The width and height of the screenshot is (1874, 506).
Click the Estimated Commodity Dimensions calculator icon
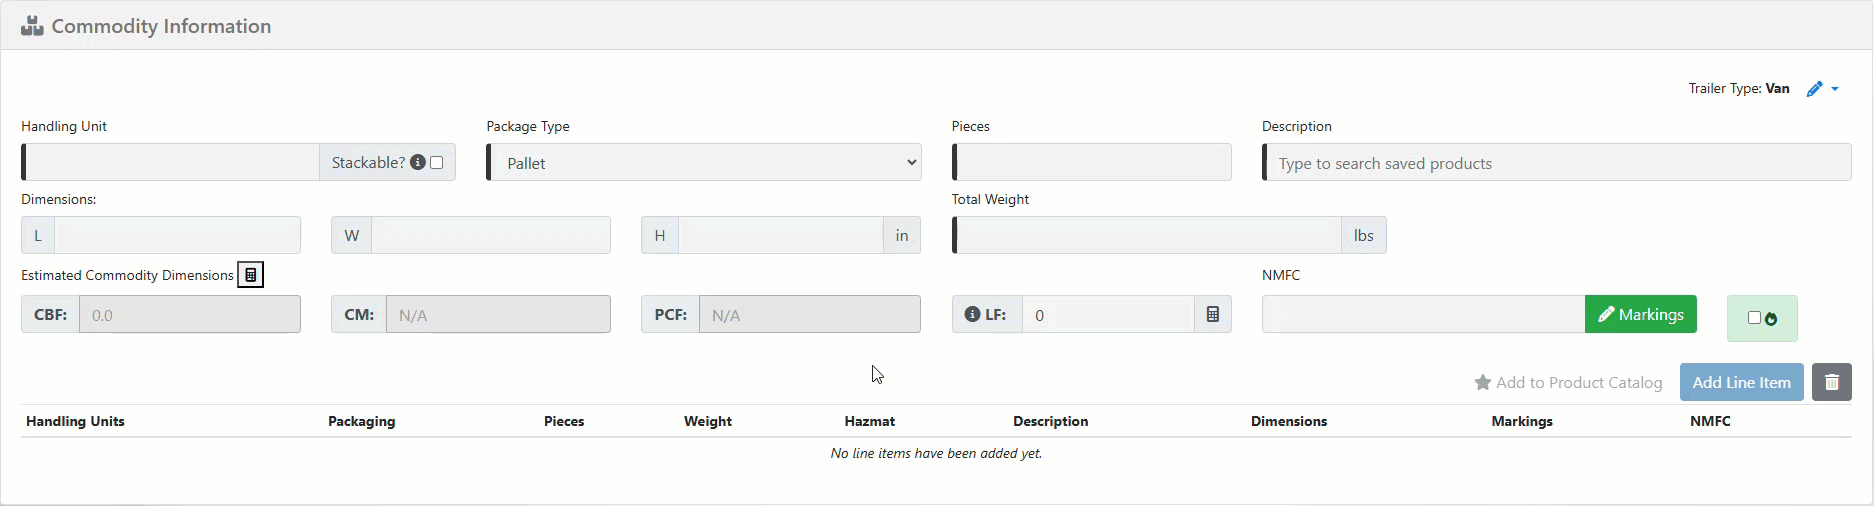tap(250, 275)
